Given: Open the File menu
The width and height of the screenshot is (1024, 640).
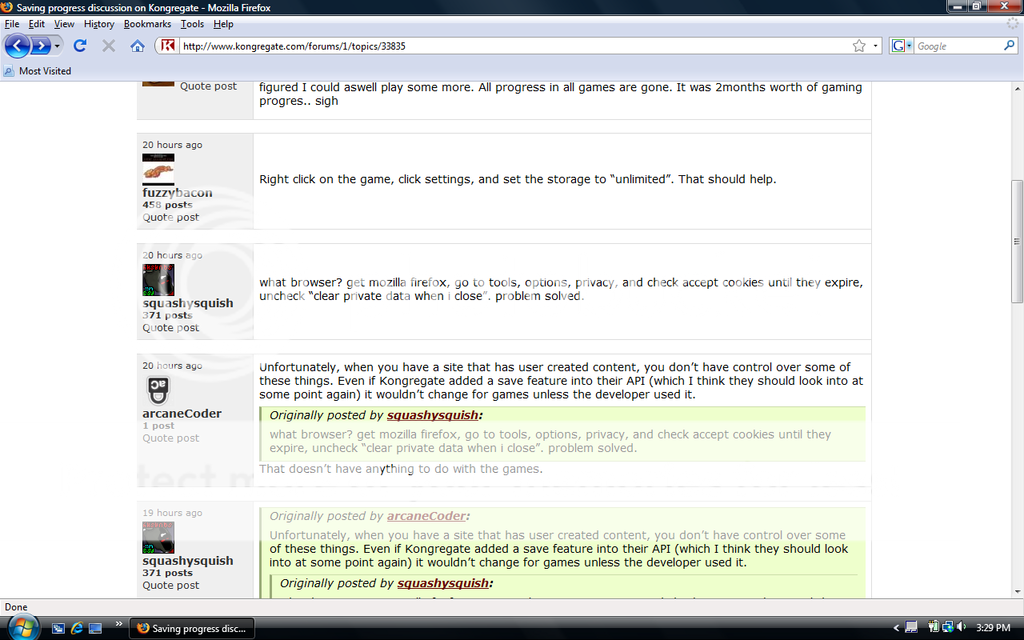Looking at the screenshot, I should pyautogui.click(x=12, y=24).
